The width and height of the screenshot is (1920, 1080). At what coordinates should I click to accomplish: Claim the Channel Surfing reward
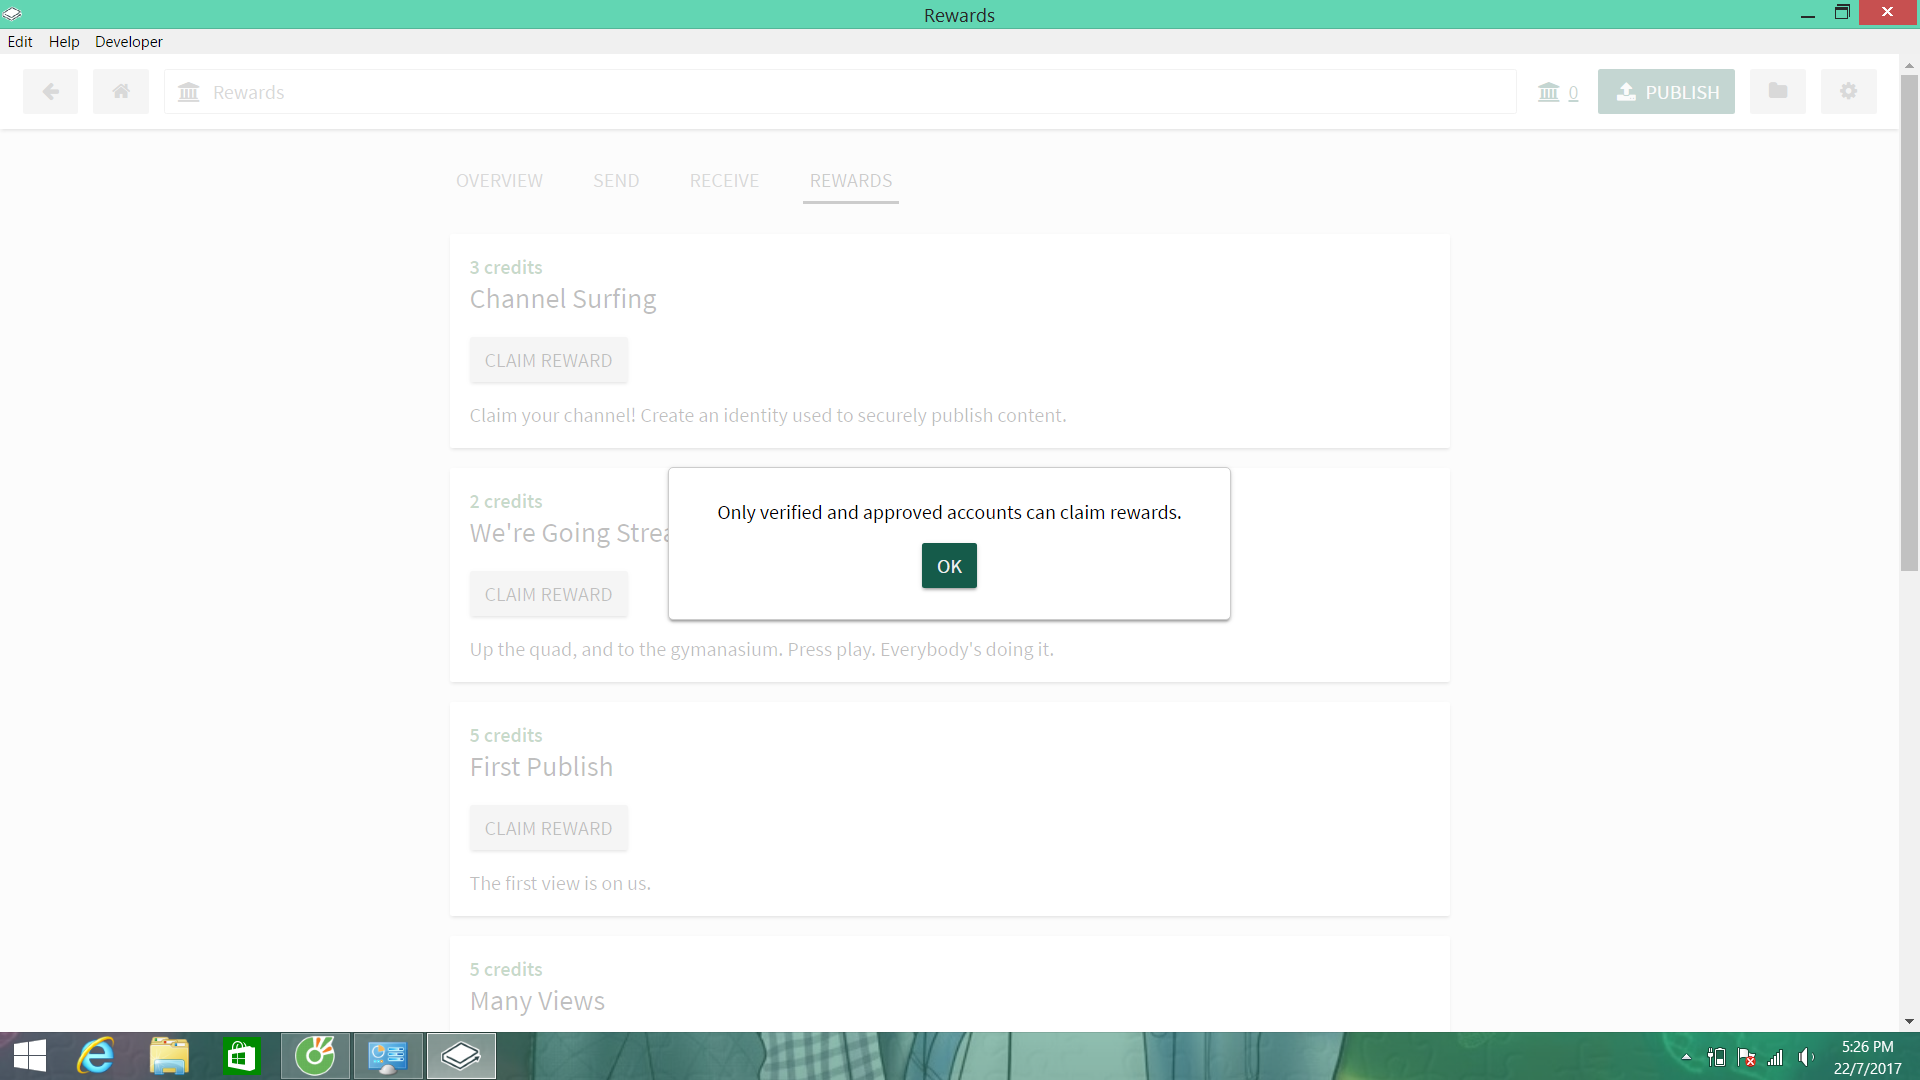548,361
